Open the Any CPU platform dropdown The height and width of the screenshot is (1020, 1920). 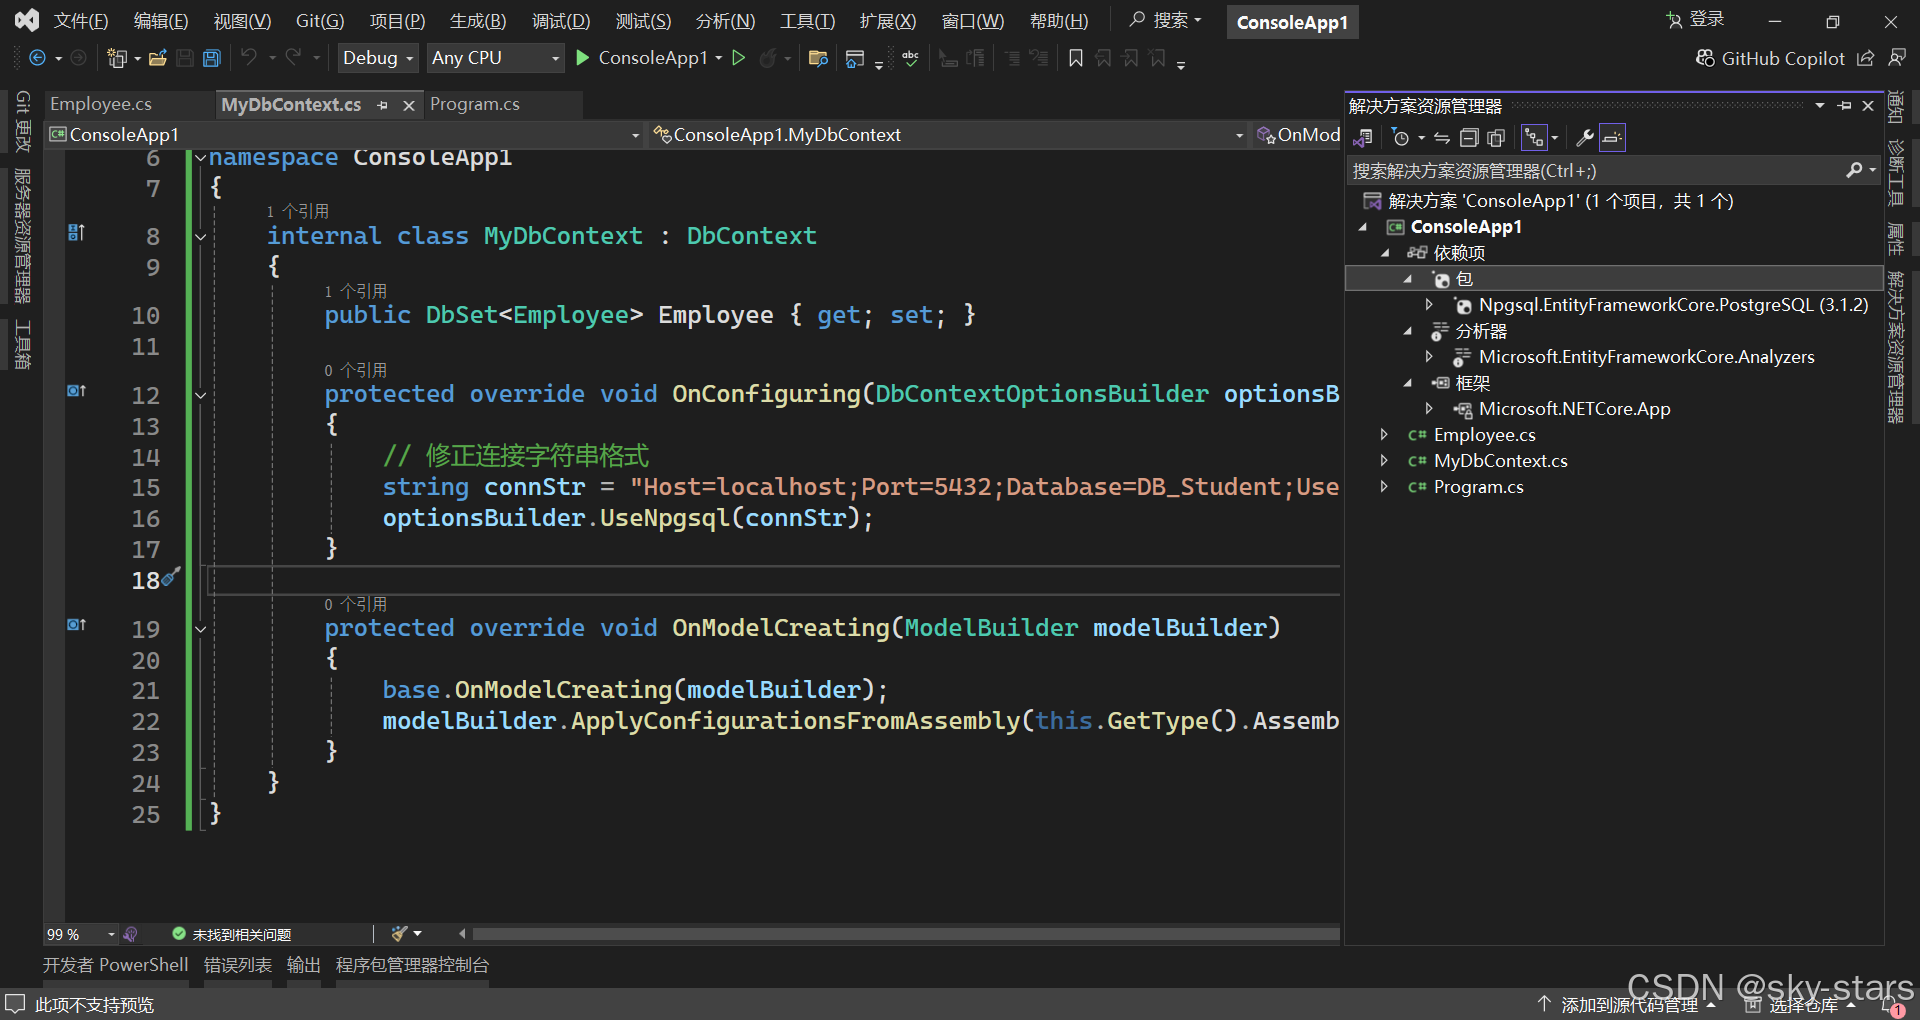click(495, 59)
